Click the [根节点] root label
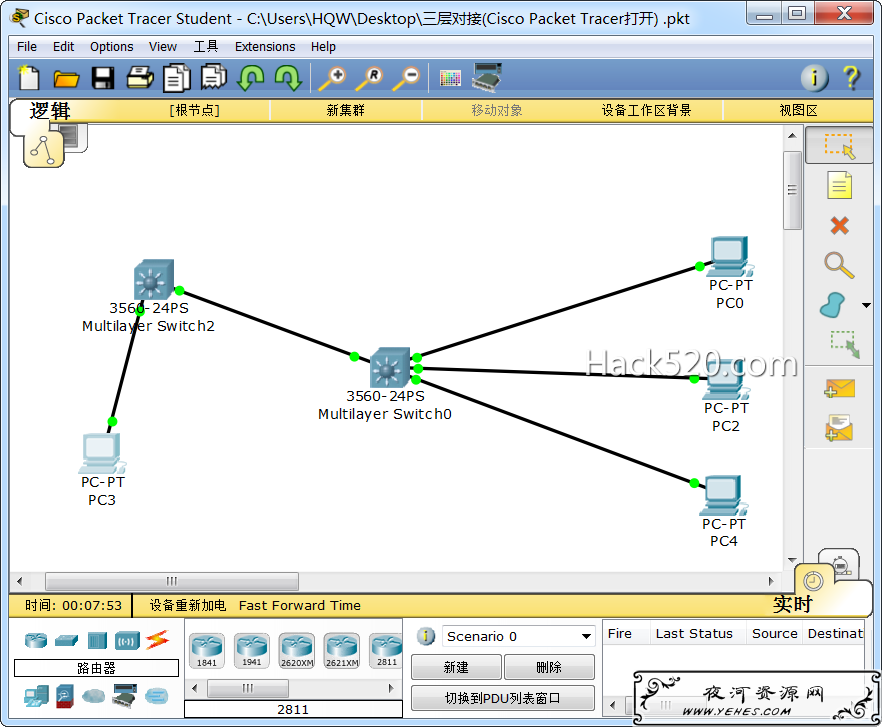 tap(195, 110)
